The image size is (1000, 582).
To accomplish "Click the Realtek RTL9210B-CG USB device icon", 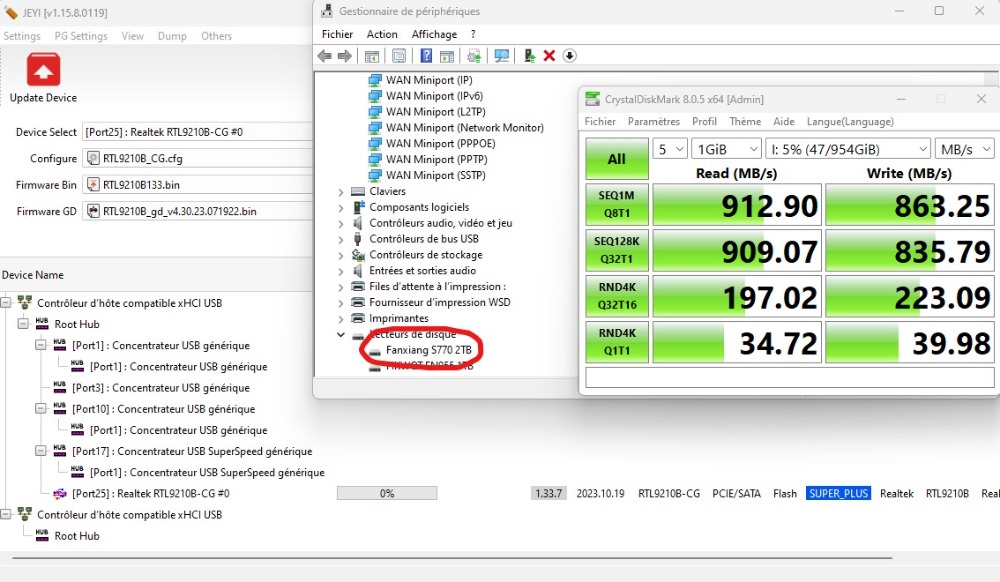I will point(59,493).
